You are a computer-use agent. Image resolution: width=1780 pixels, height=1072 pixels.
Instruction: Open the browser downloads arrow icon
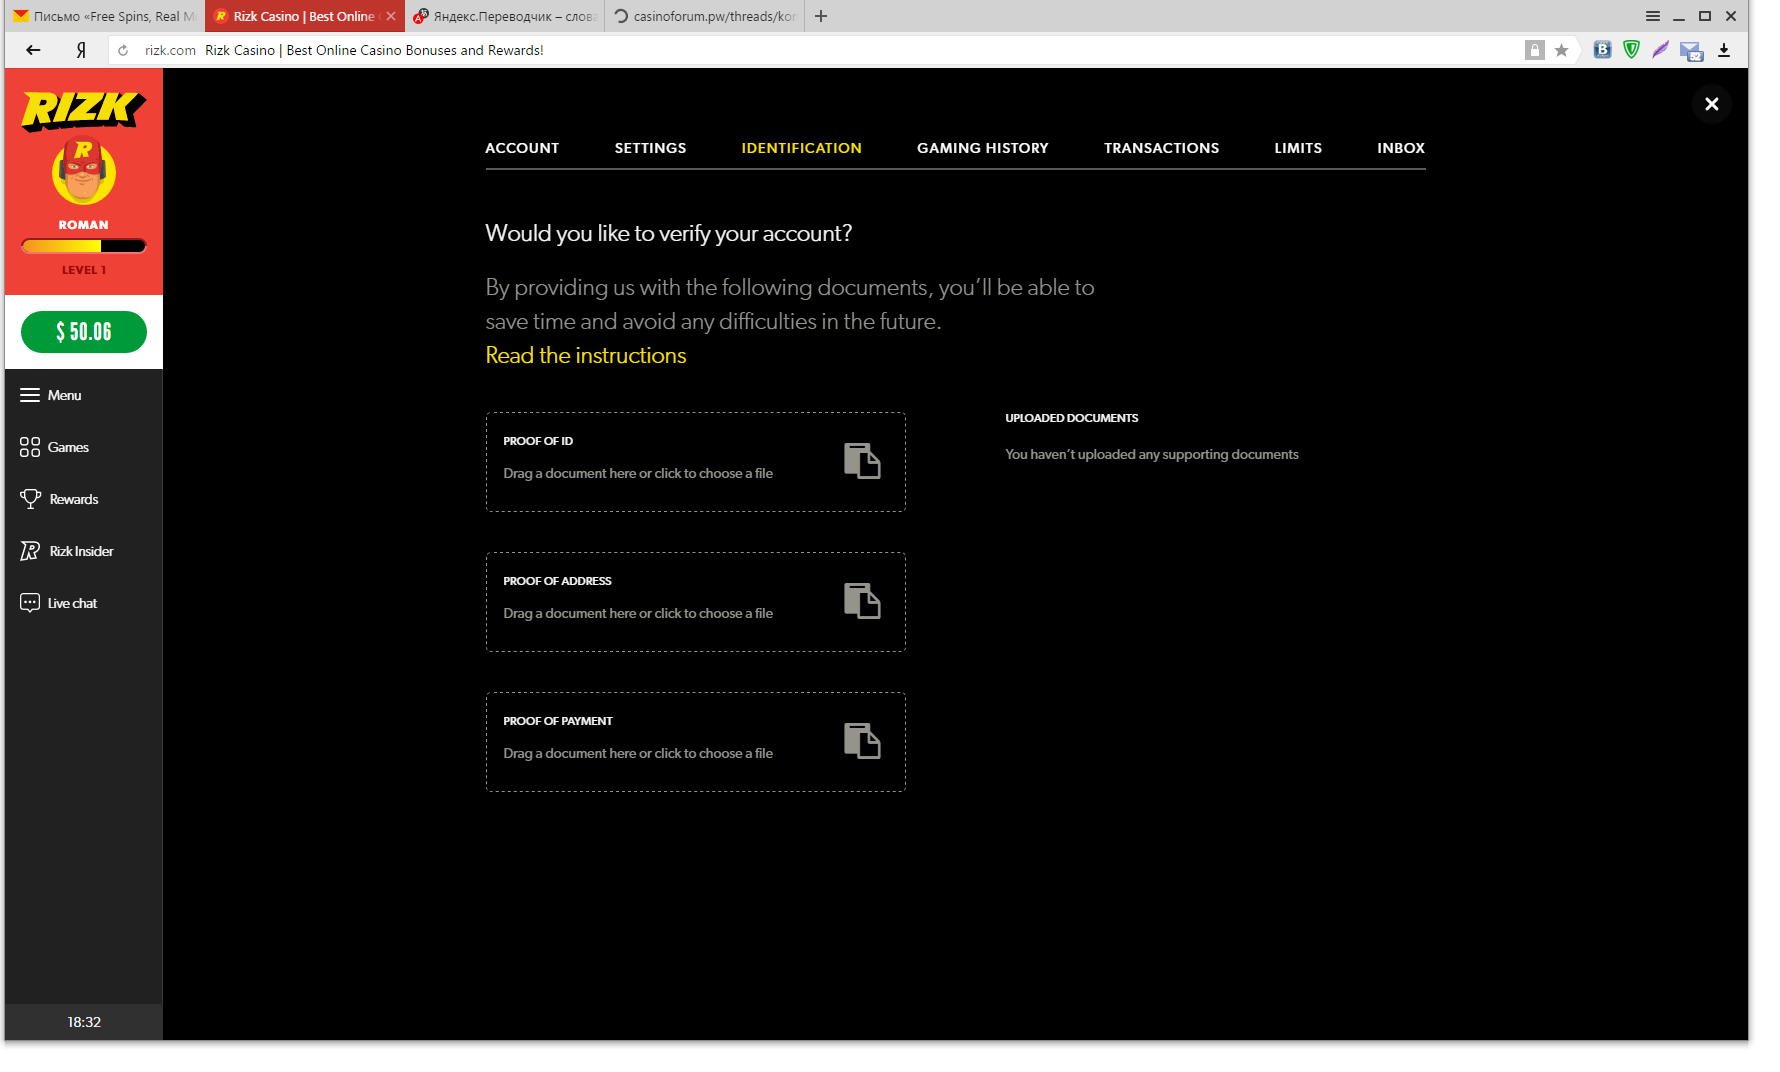point(1724,50)
